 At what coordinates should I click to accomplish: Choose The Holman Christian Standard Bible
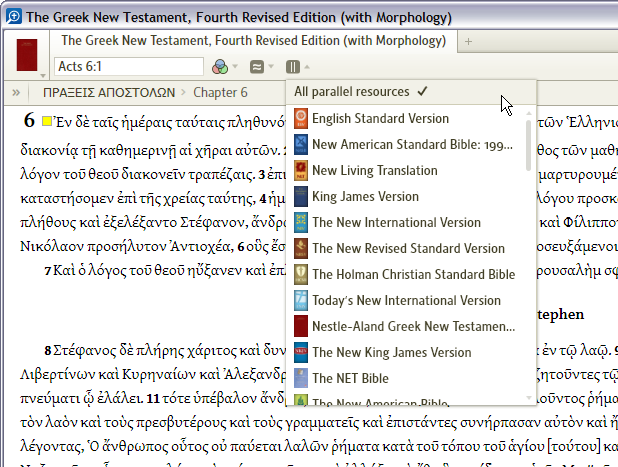(x=406, y=275)
